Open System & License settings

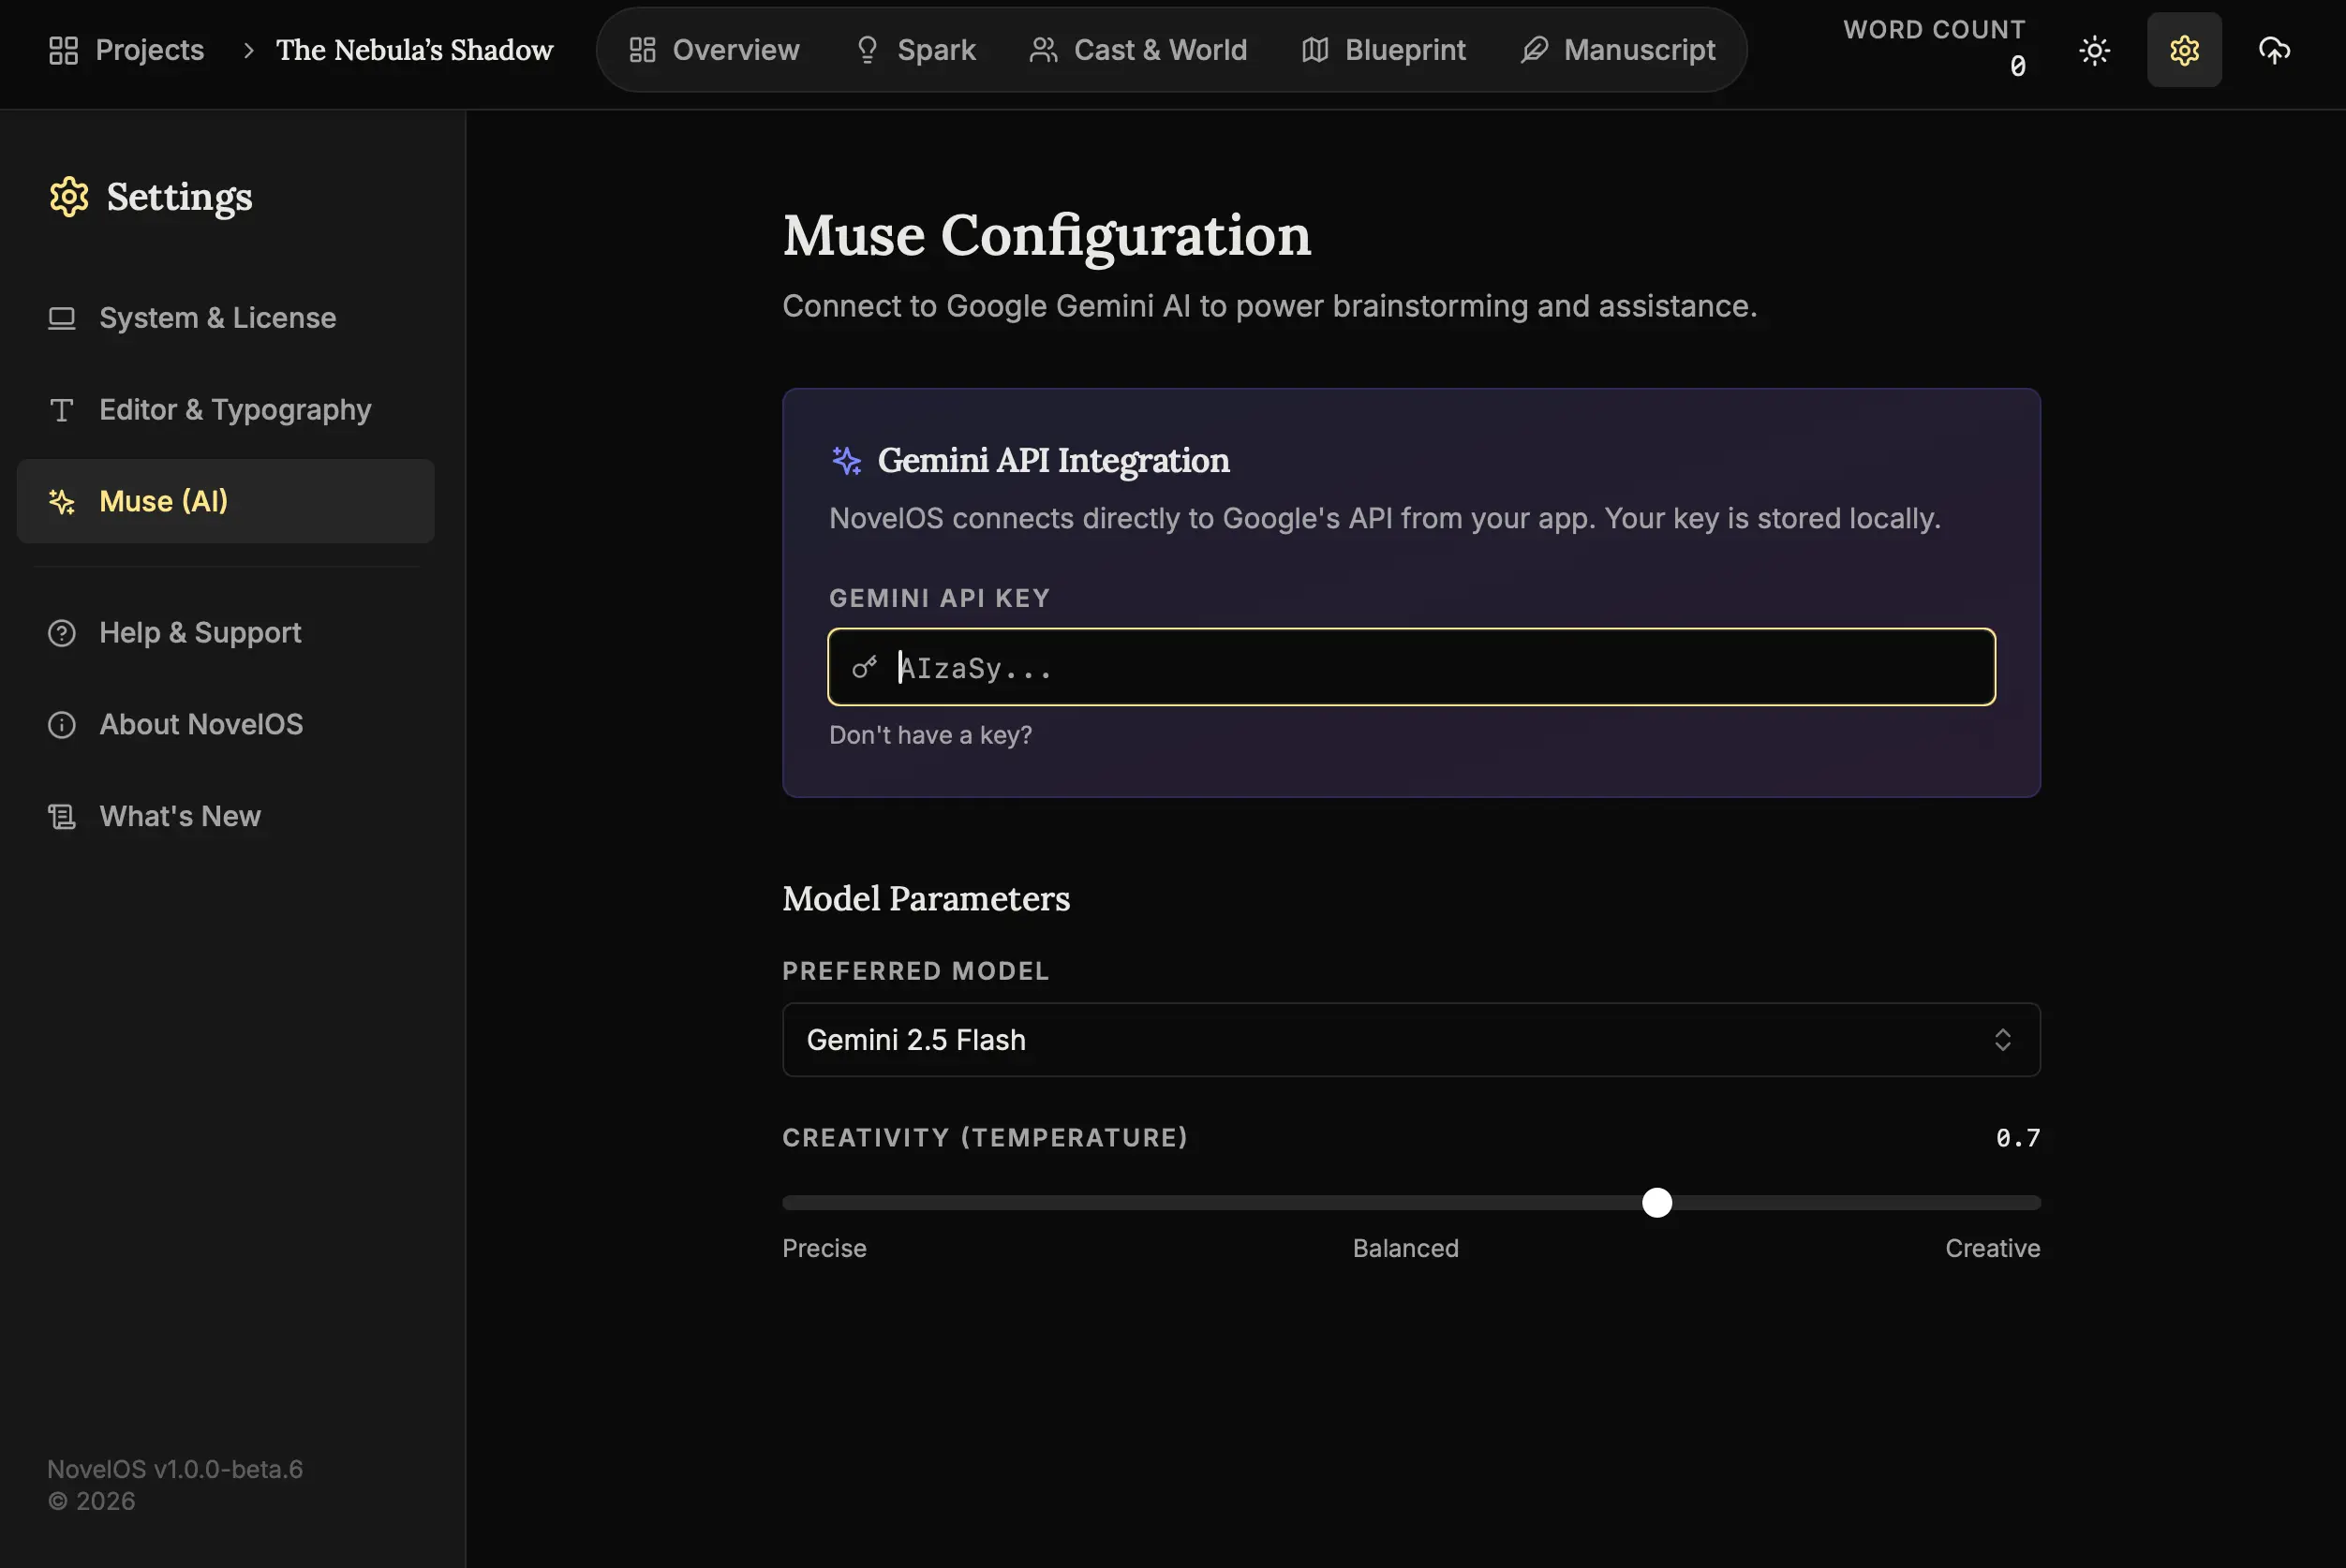[217, 318]
